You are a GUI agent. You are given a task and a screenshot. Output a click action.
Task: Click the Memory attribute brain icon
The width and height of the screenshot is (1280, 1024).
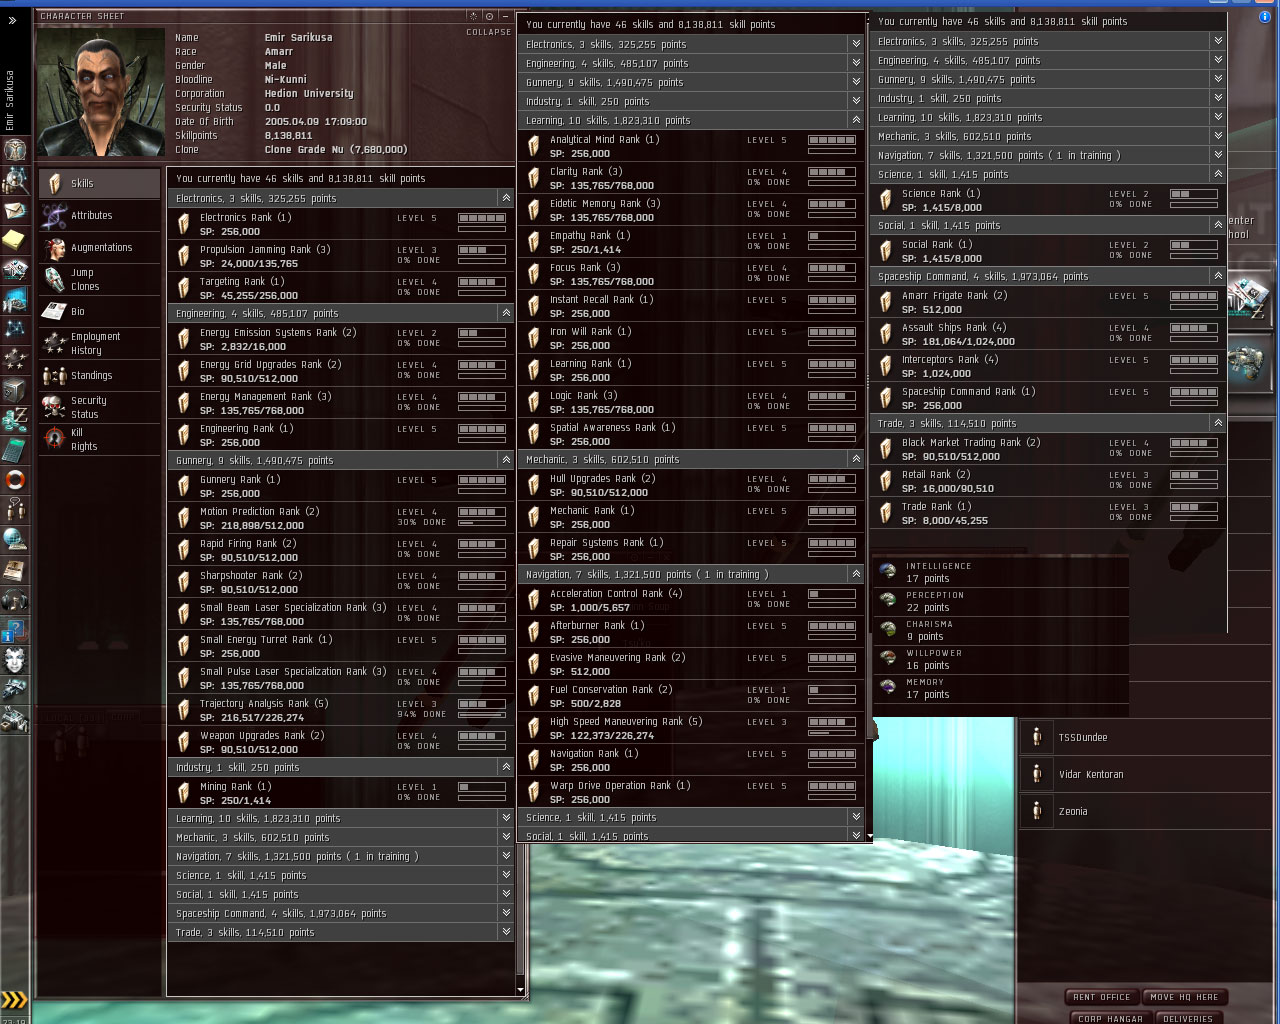(x=887, y=687)
